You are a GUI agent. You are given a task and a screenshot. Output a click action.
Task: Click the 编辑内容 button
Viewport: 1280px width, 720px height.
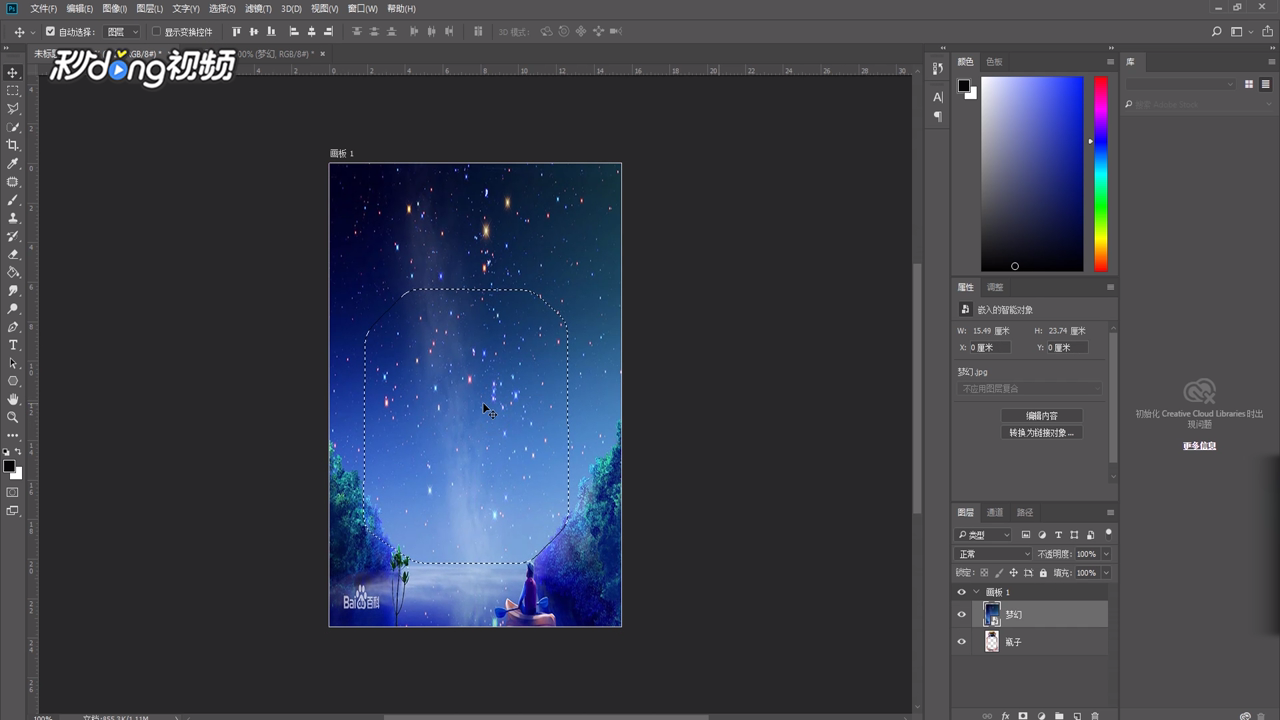1041,416
